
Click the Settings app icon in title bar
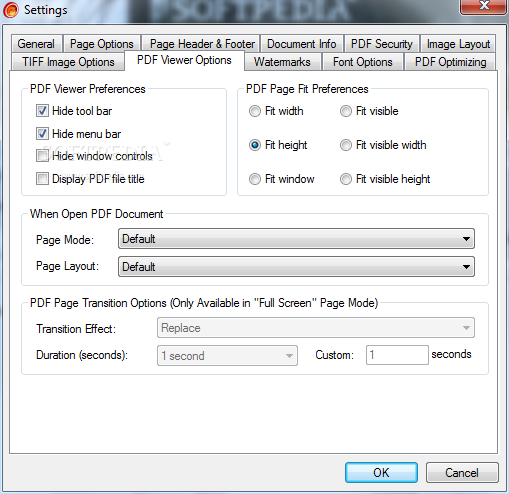point(11,10)
